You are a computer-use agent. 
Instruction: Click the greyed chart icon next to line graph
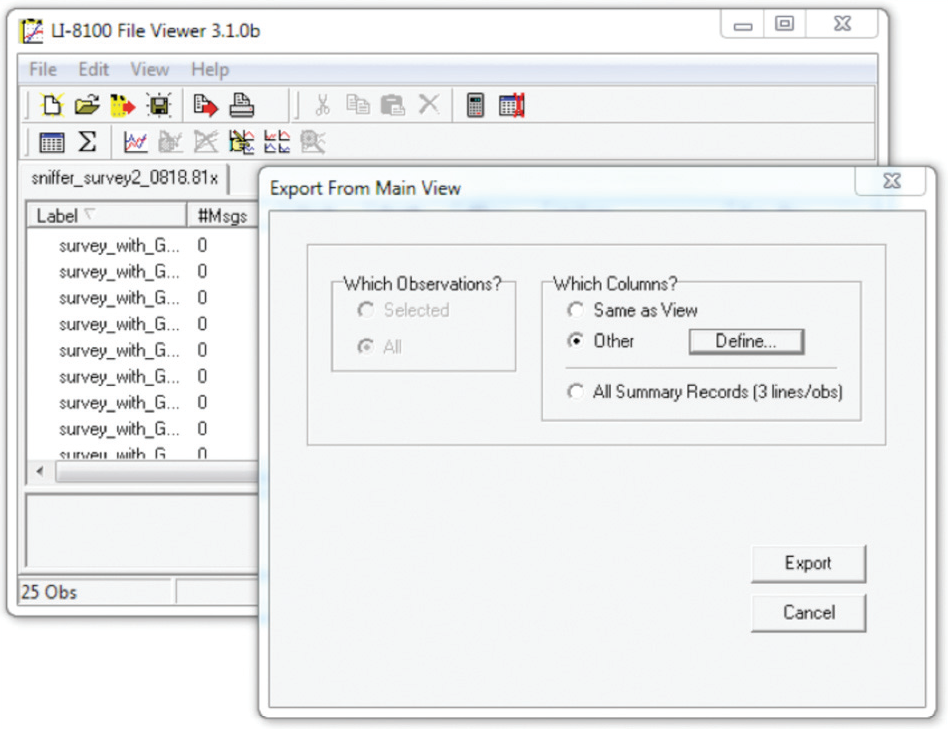pos(170,142)
